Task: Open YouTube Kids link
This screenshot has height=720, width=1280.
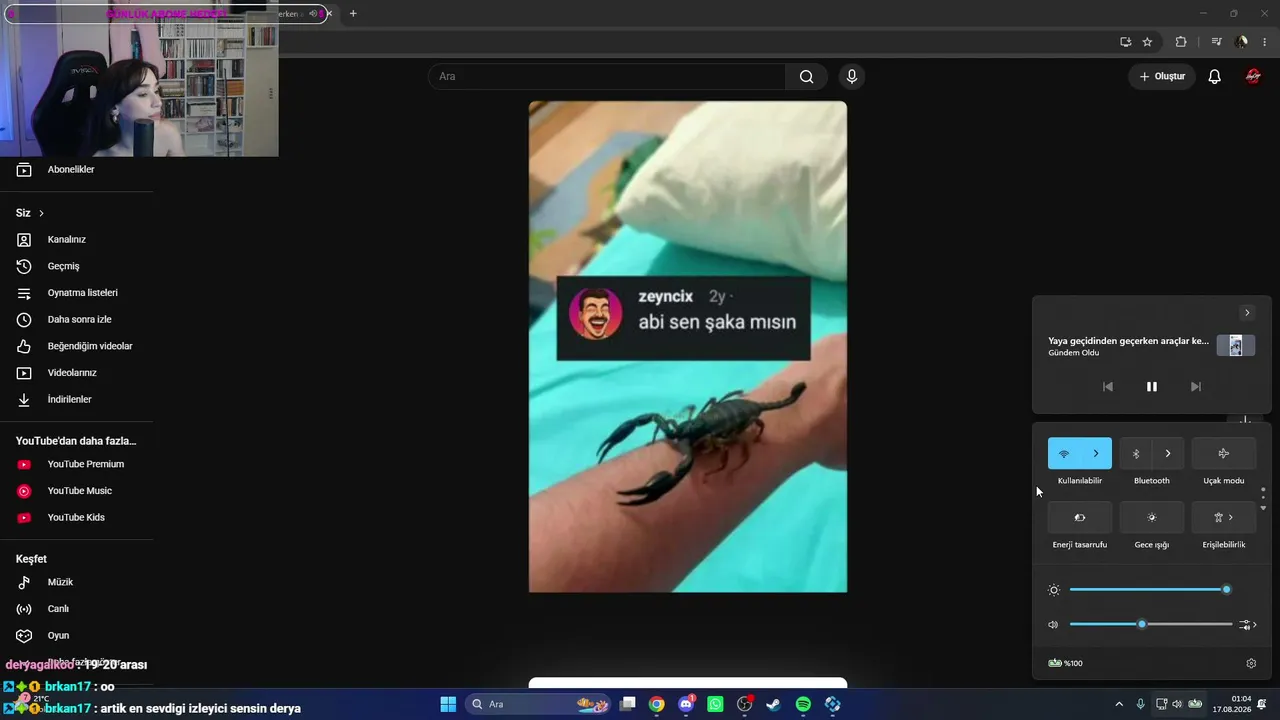Action: (77, 517)
